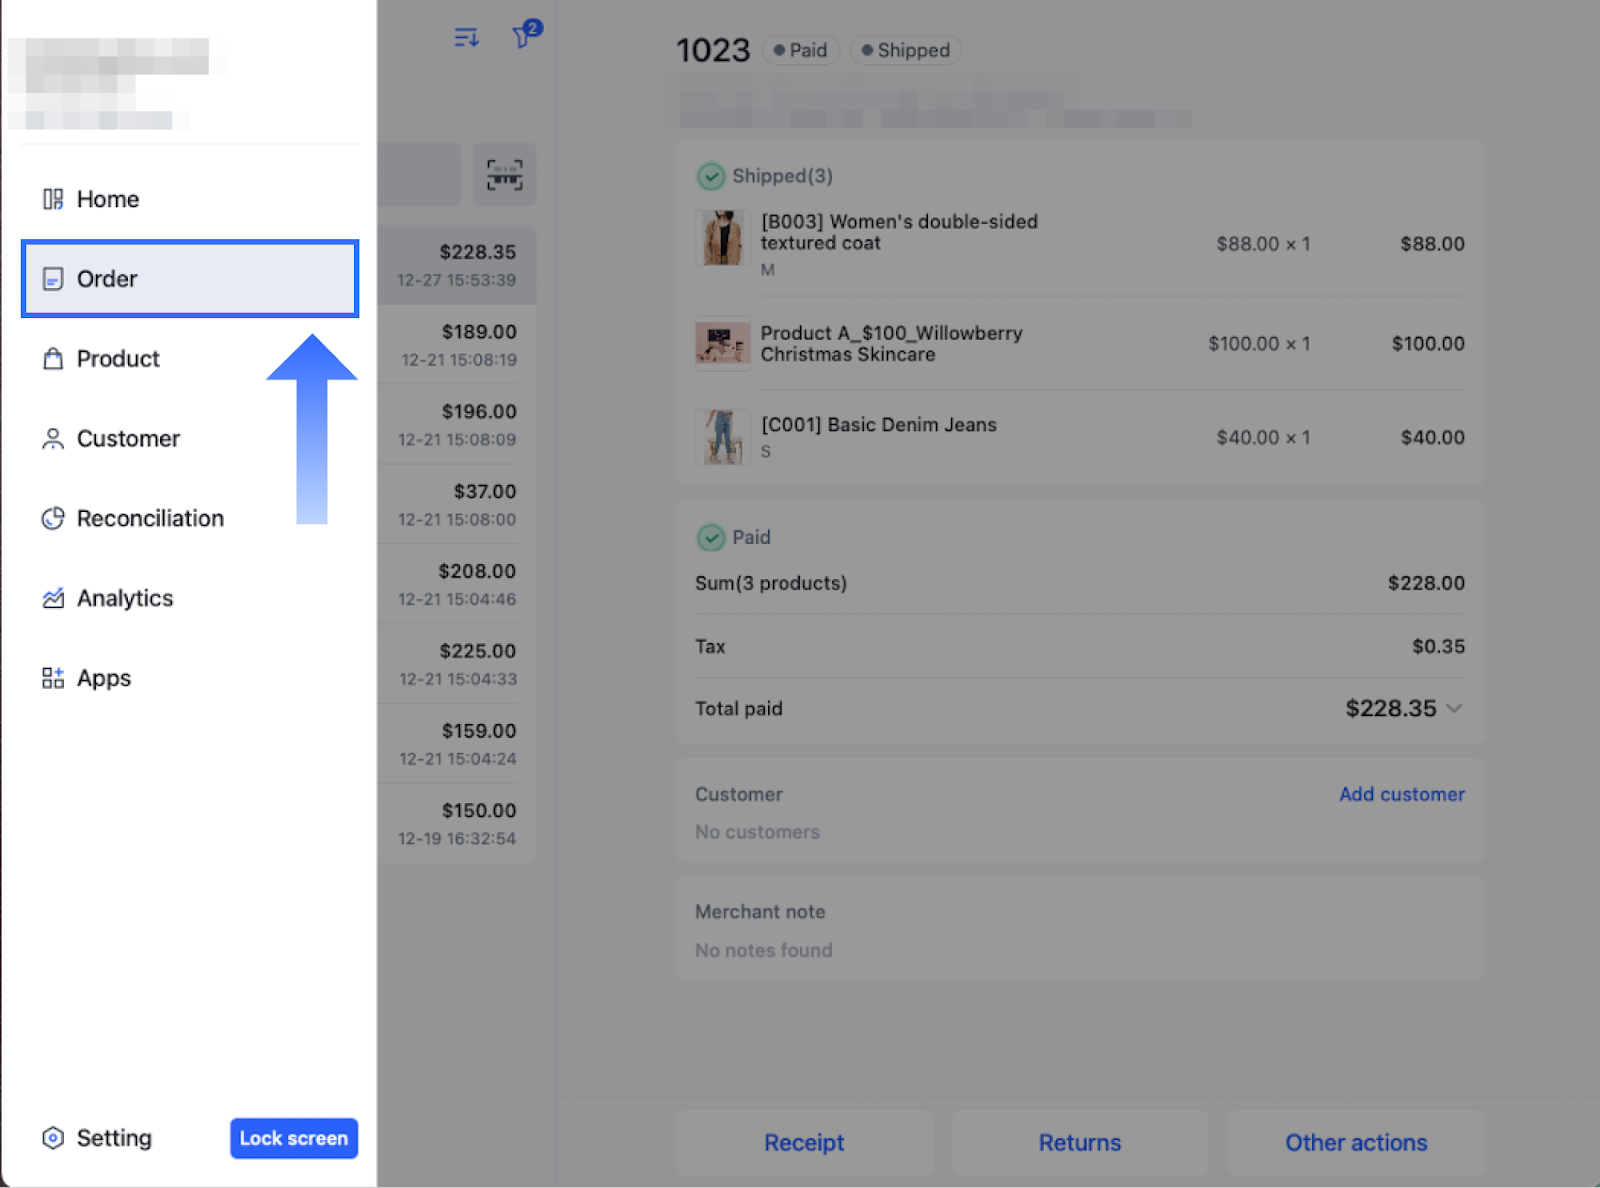
Task: Click the Setting gear icon
Action: [53, 1138]
